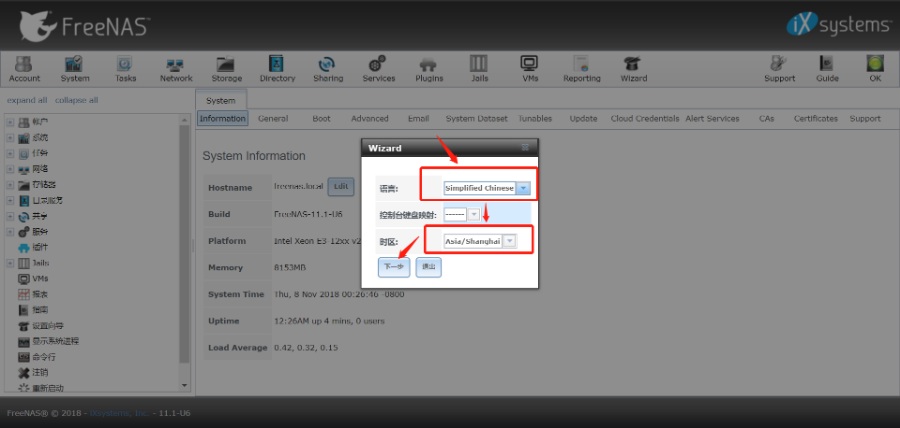Open the Sharing toolbar icon

click(328, 68)
